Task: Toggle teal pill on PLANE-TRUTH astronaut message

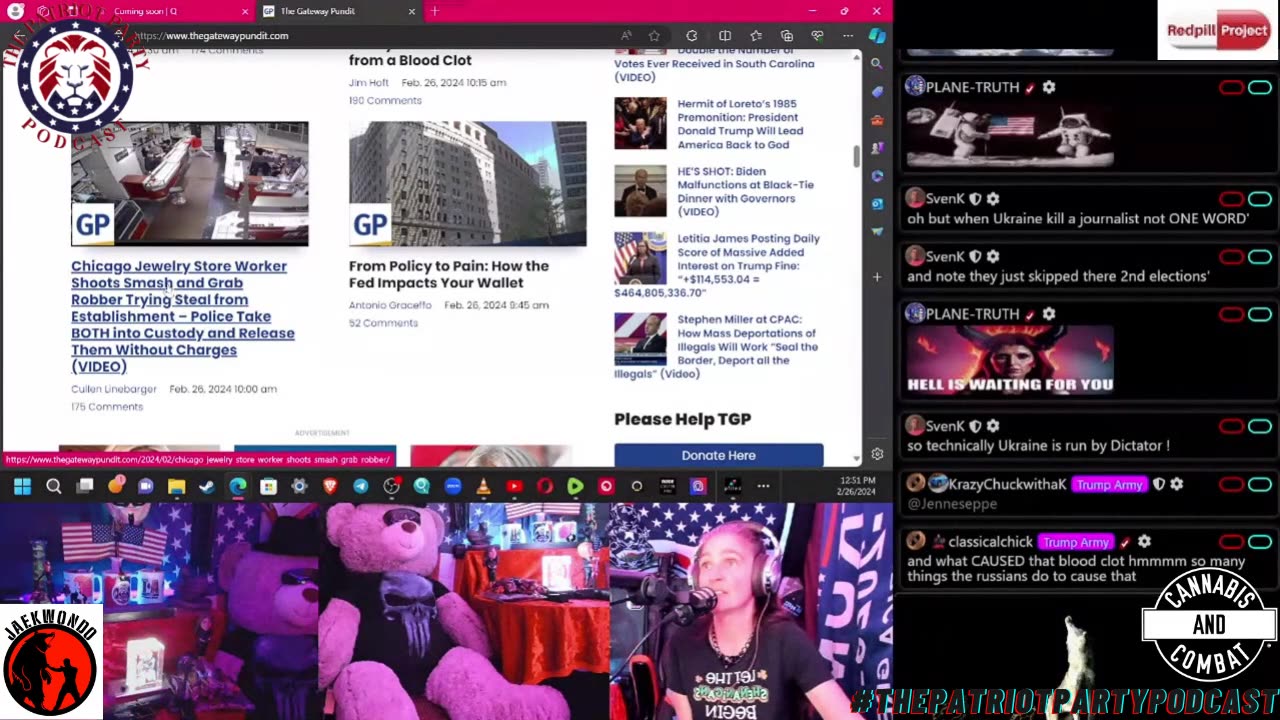Action: coord(1260,88)
